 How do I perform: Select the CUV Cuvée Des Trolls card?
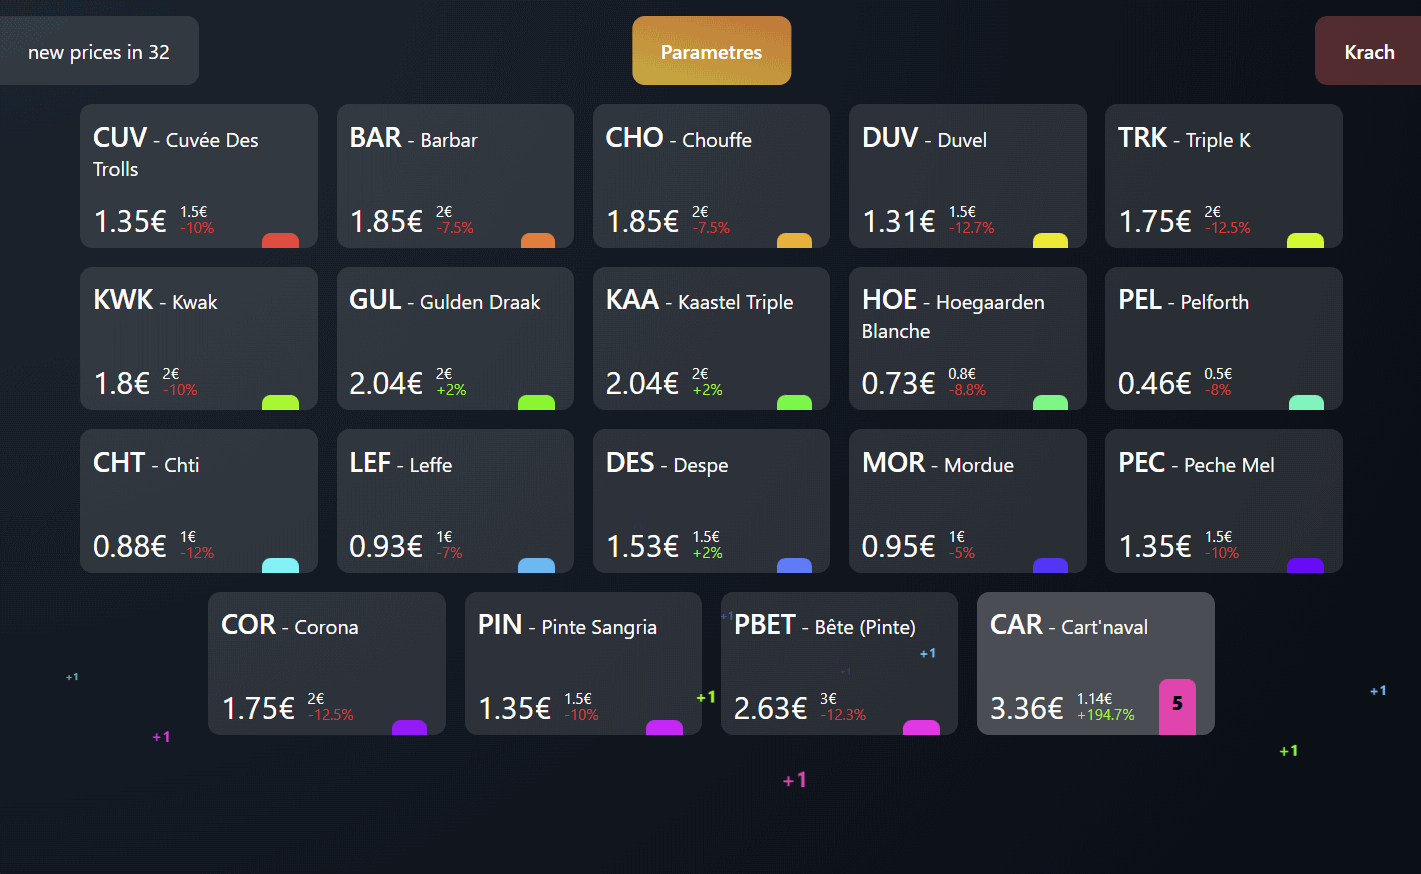(199, 176)
